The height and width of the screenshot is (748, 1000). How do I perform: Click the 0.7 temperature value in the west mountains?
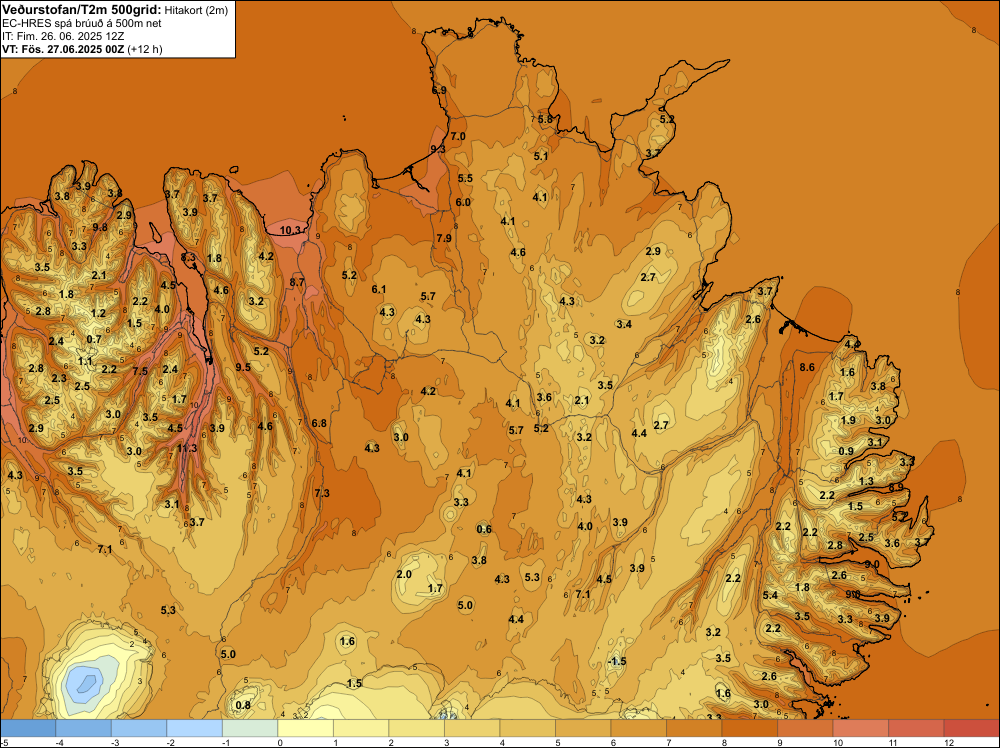pos(94,339)
